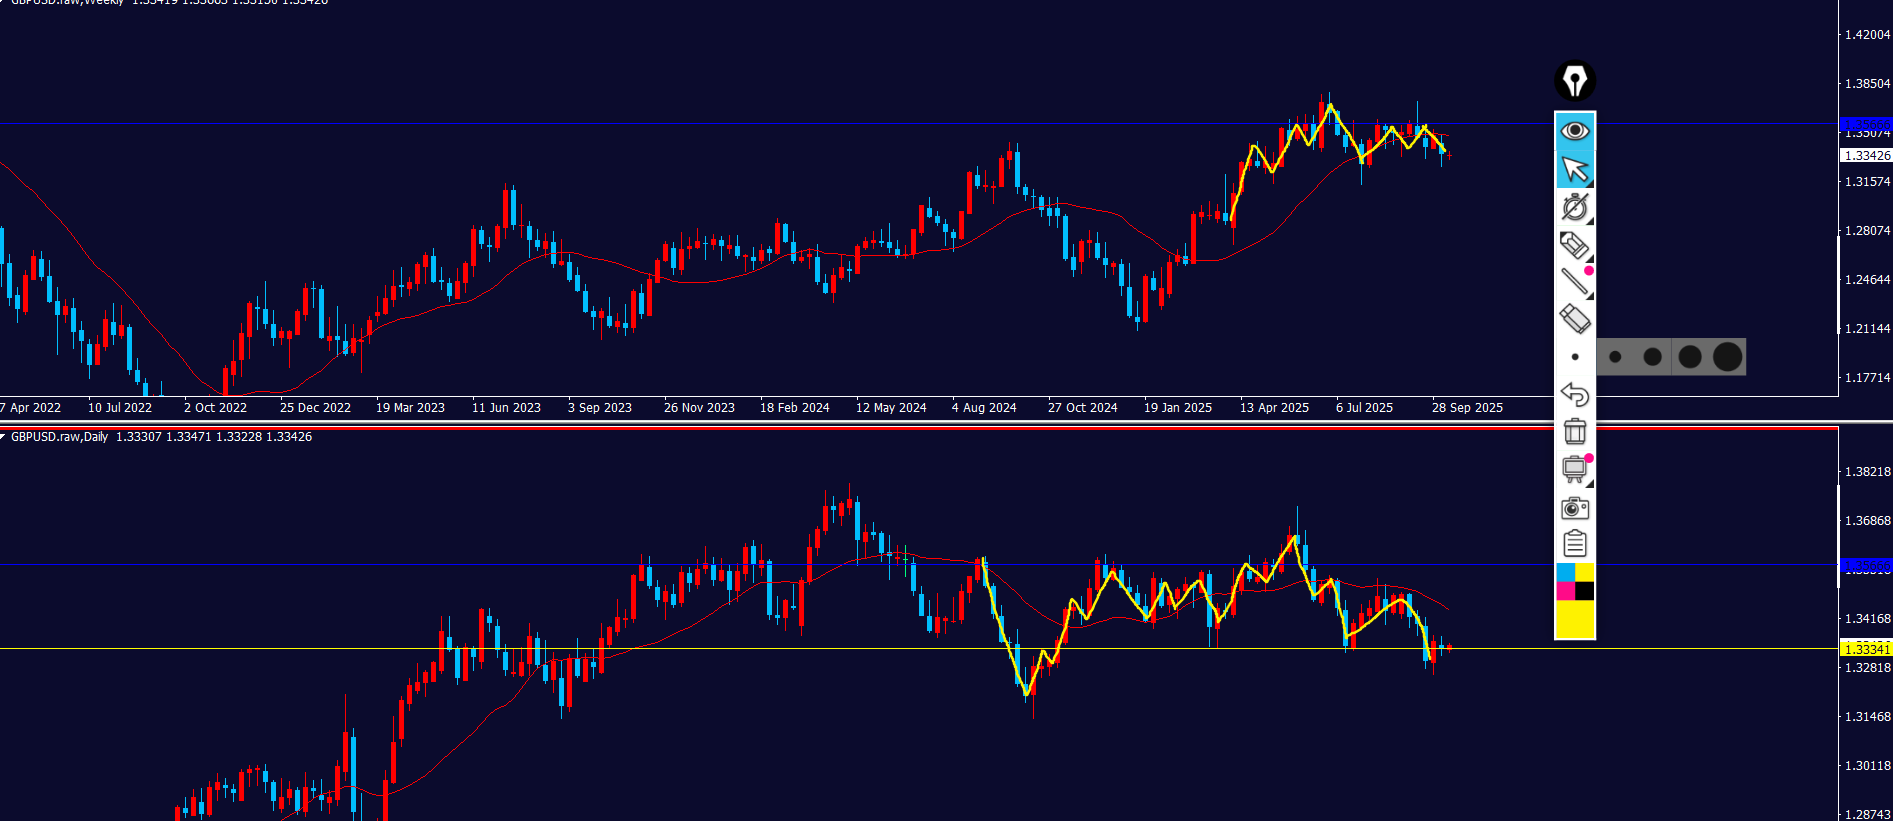1893x821 pixels.
Task: Click the yellow 1.33341 price label
Action: (x=1865, y=649)
